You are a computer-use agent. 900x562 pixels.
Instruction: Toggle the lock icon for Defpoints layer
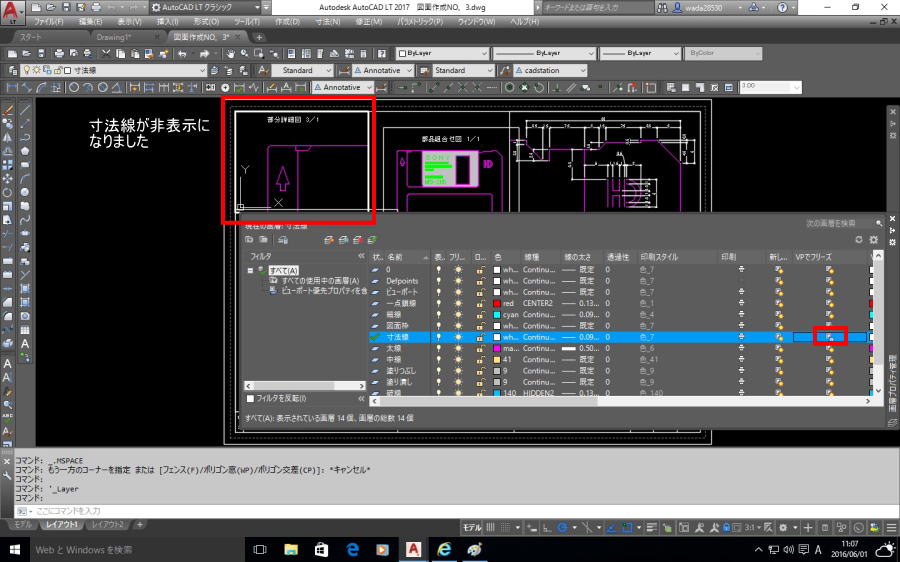(480, 281)
